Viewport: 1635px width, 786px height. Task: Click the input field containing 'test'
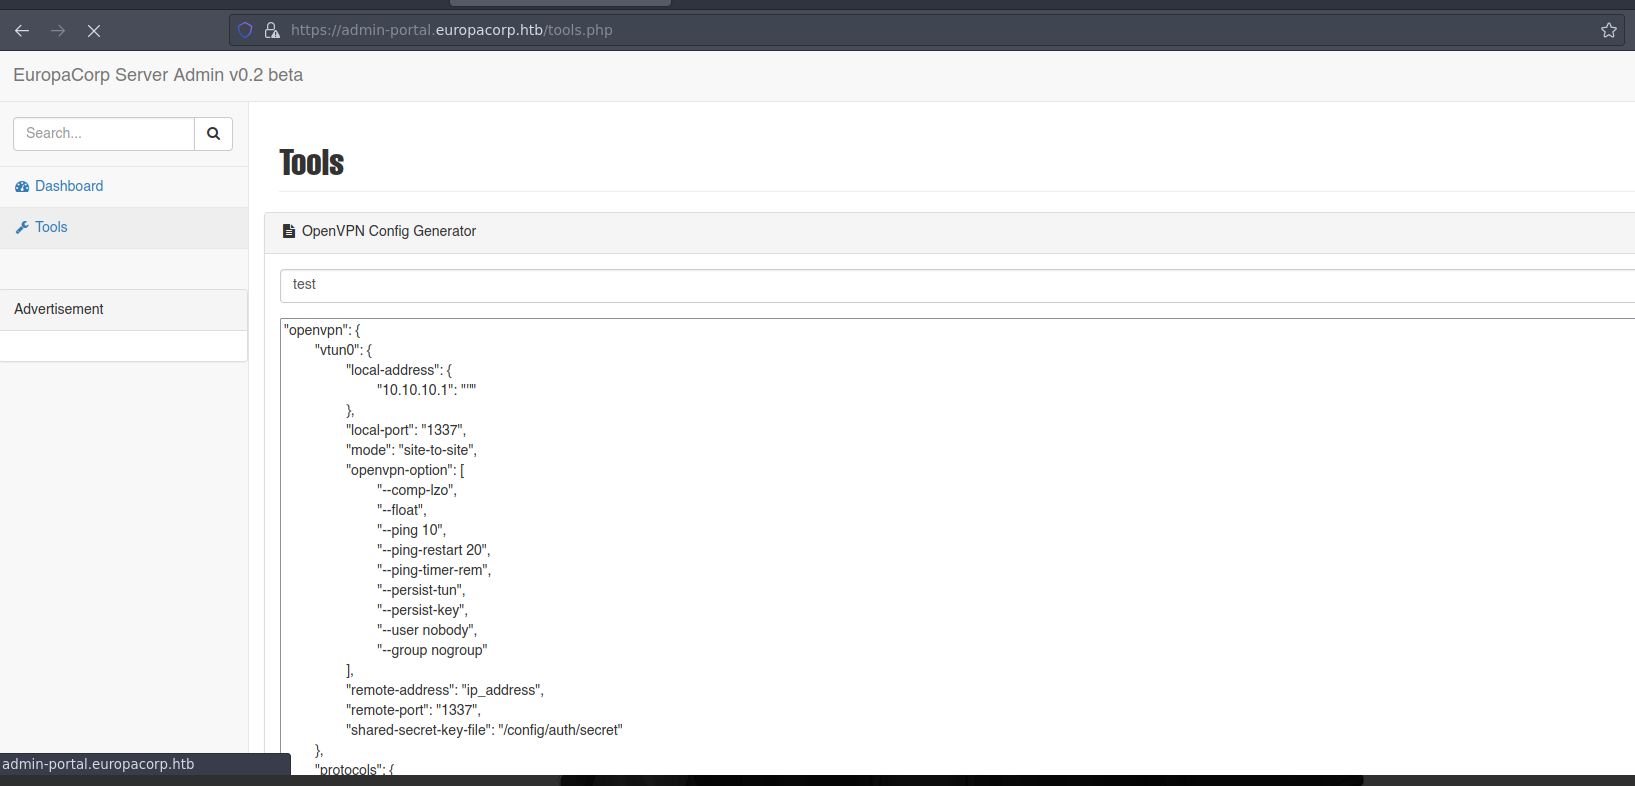(x=957, y=285)
